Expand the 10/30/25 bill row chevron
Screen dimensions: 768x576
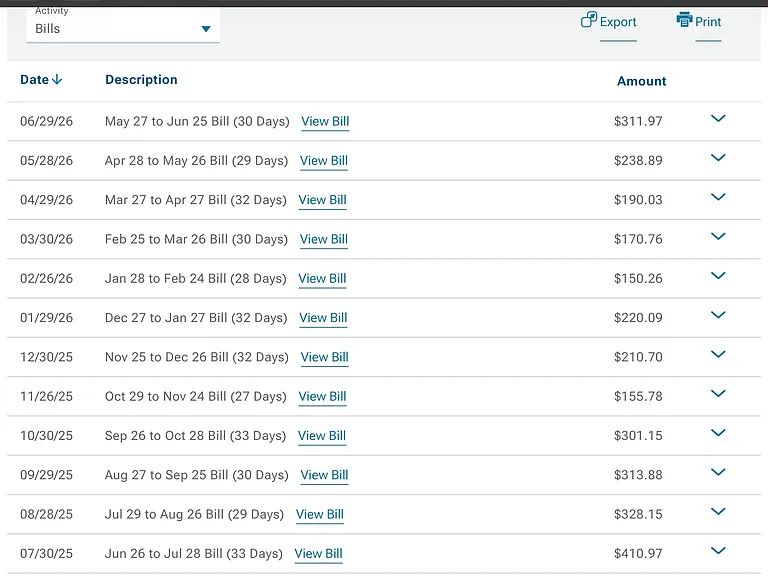[718, 432]
